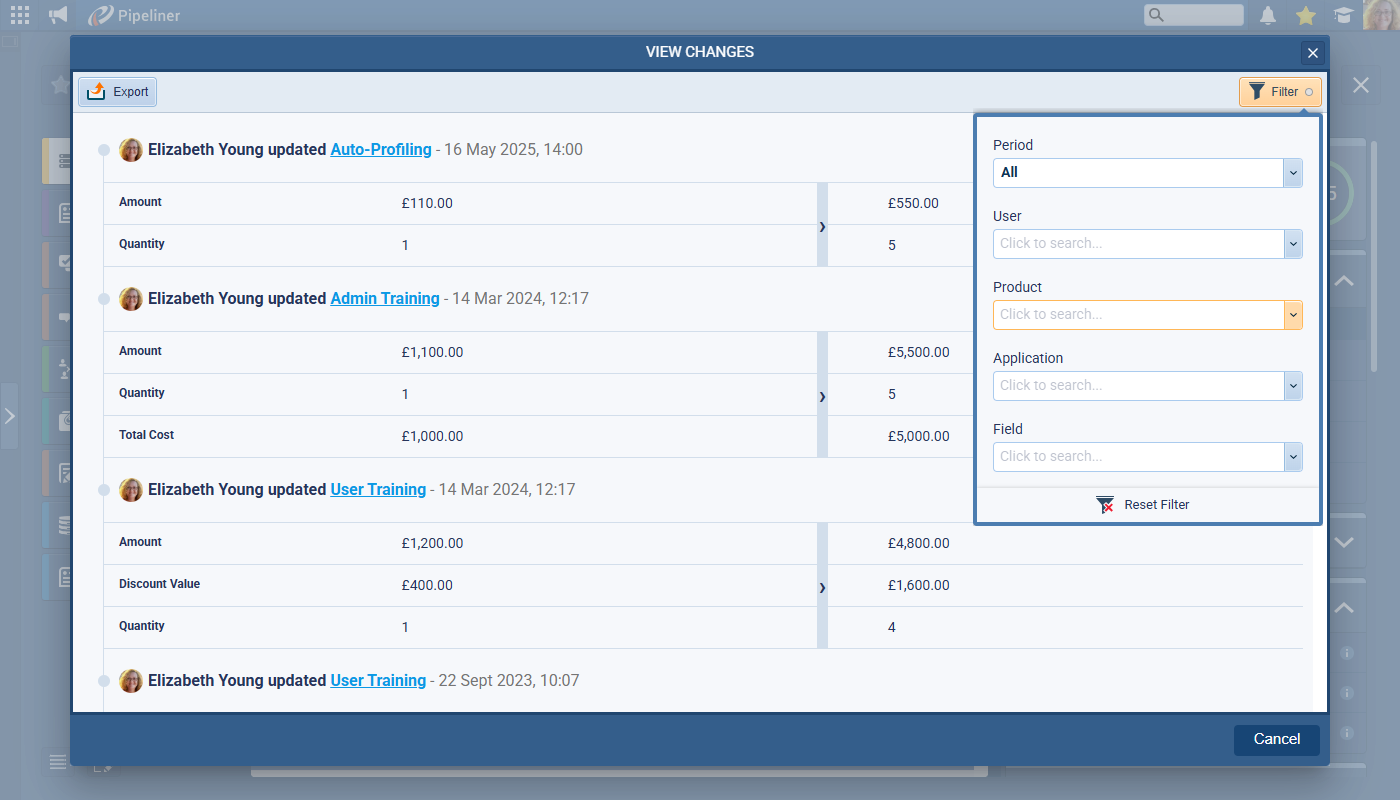Open the graduation cap learning icon
The width and height of the screenshot is (1400, 800).
click(x=1342, y=15)
